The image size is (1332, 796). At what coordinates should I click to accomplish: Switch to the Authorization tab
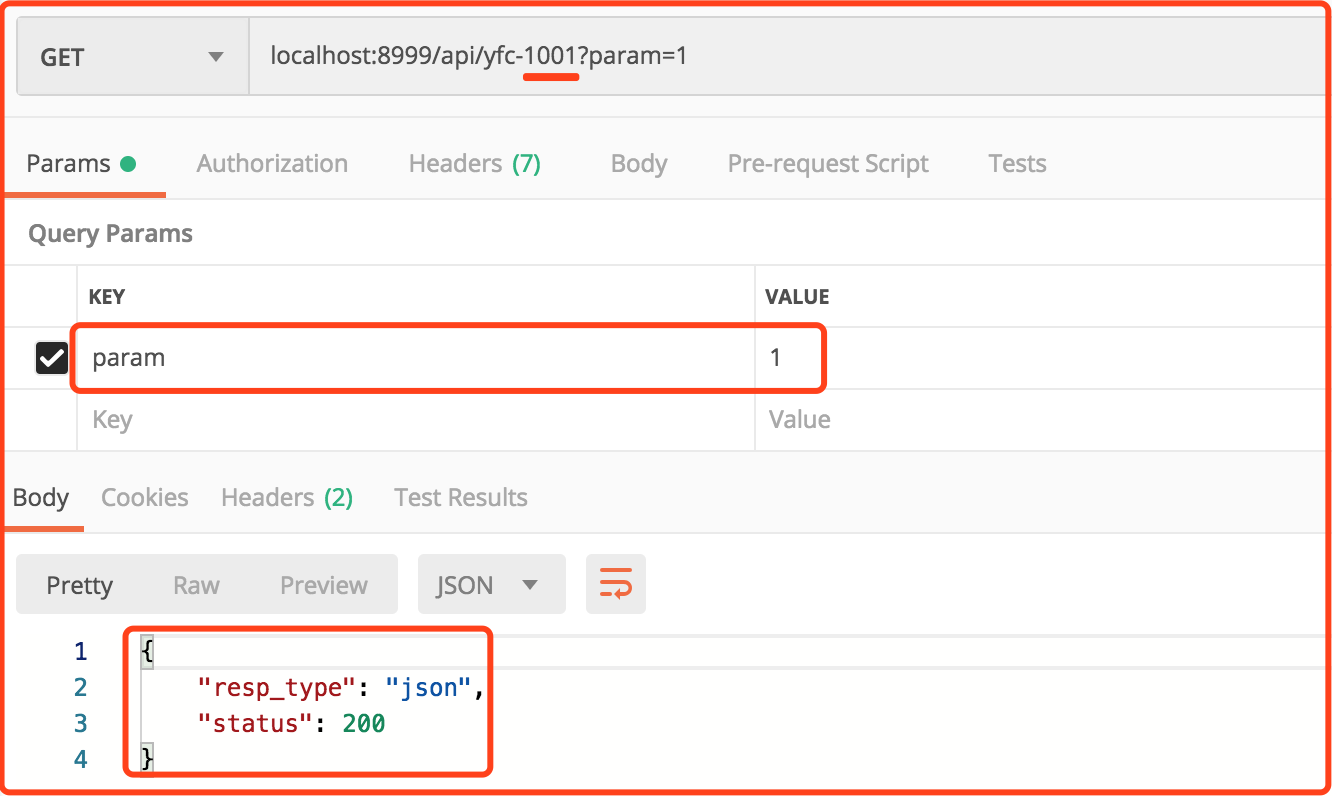click(x=272, y=164)
